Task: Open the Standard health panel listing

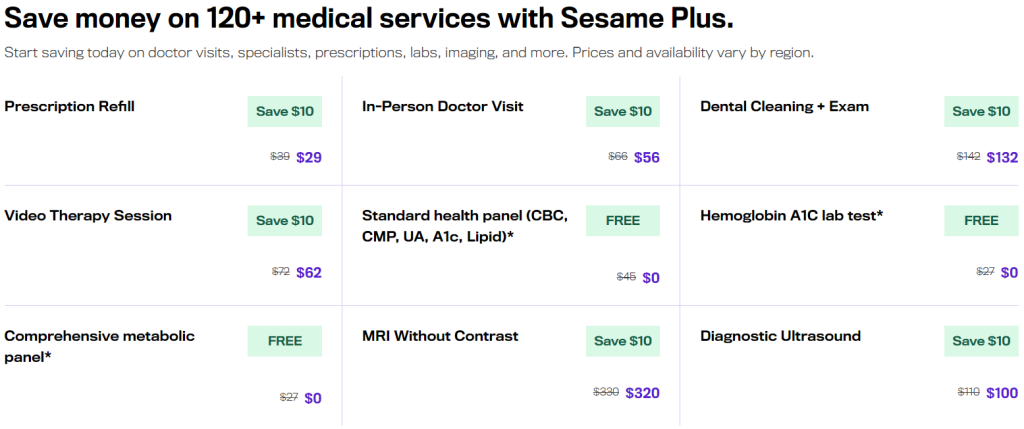Action: pos(465,226)
